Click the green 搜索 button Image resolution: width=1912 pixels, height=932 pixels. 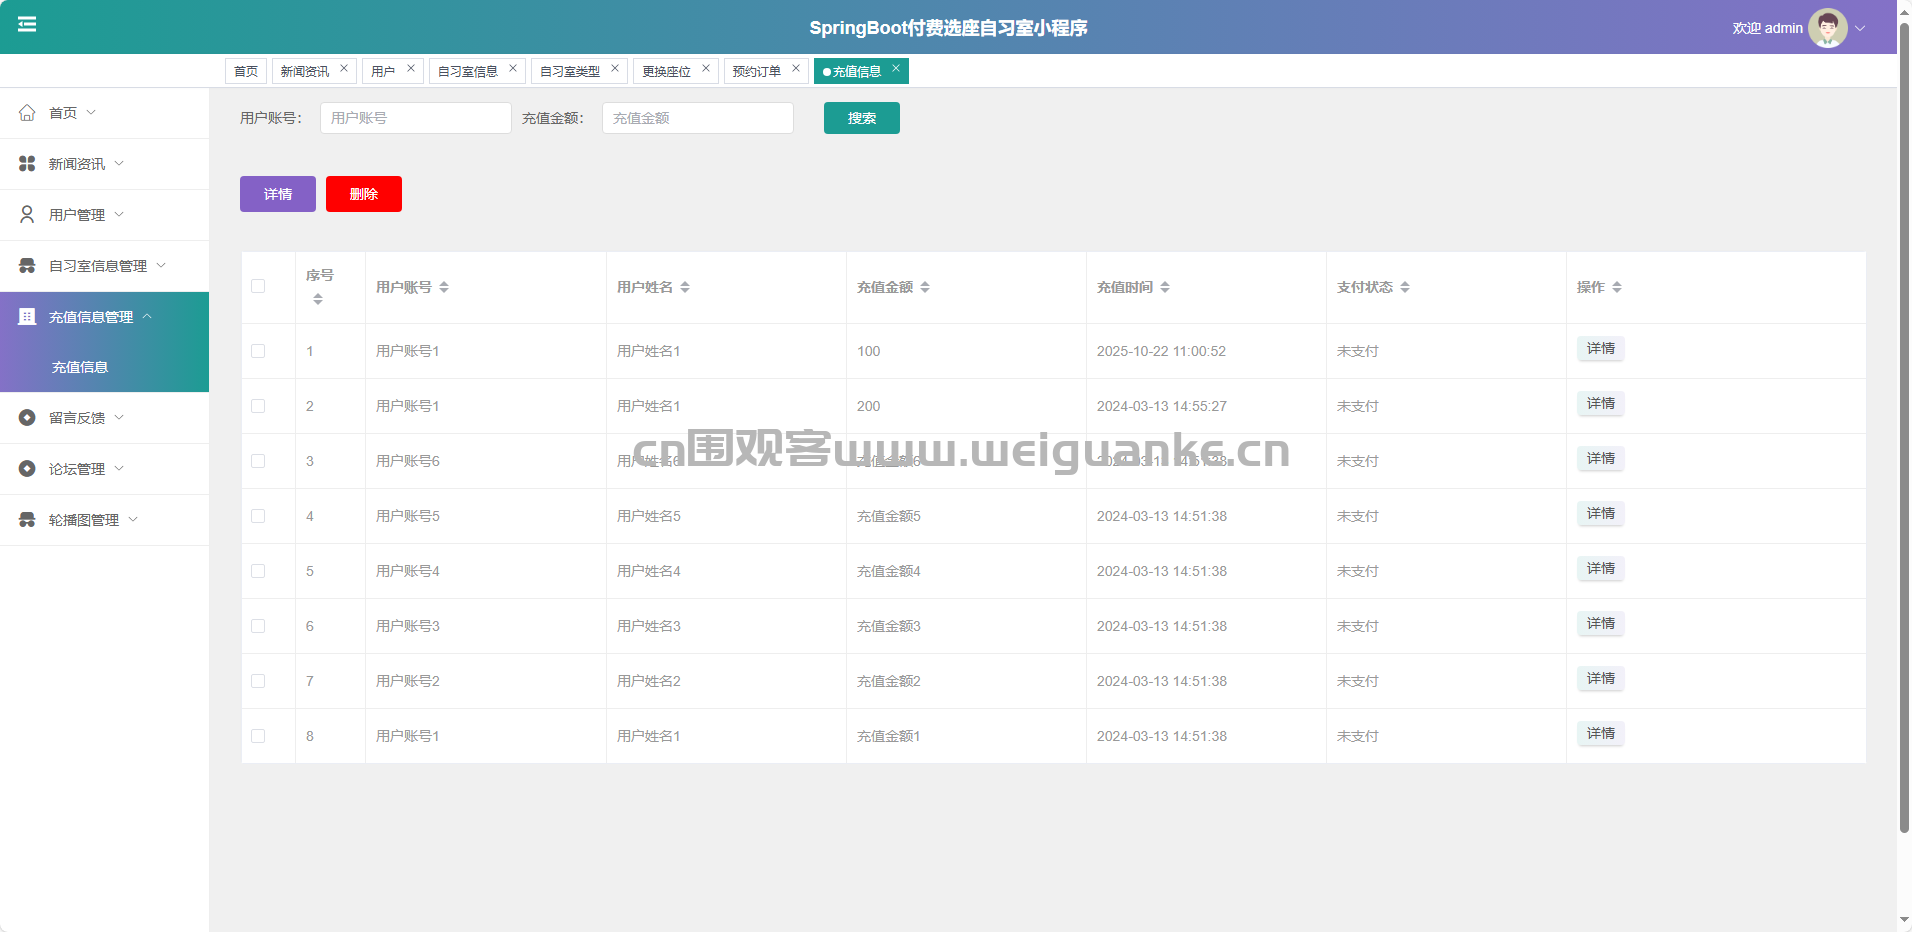(x=861, y=118)
